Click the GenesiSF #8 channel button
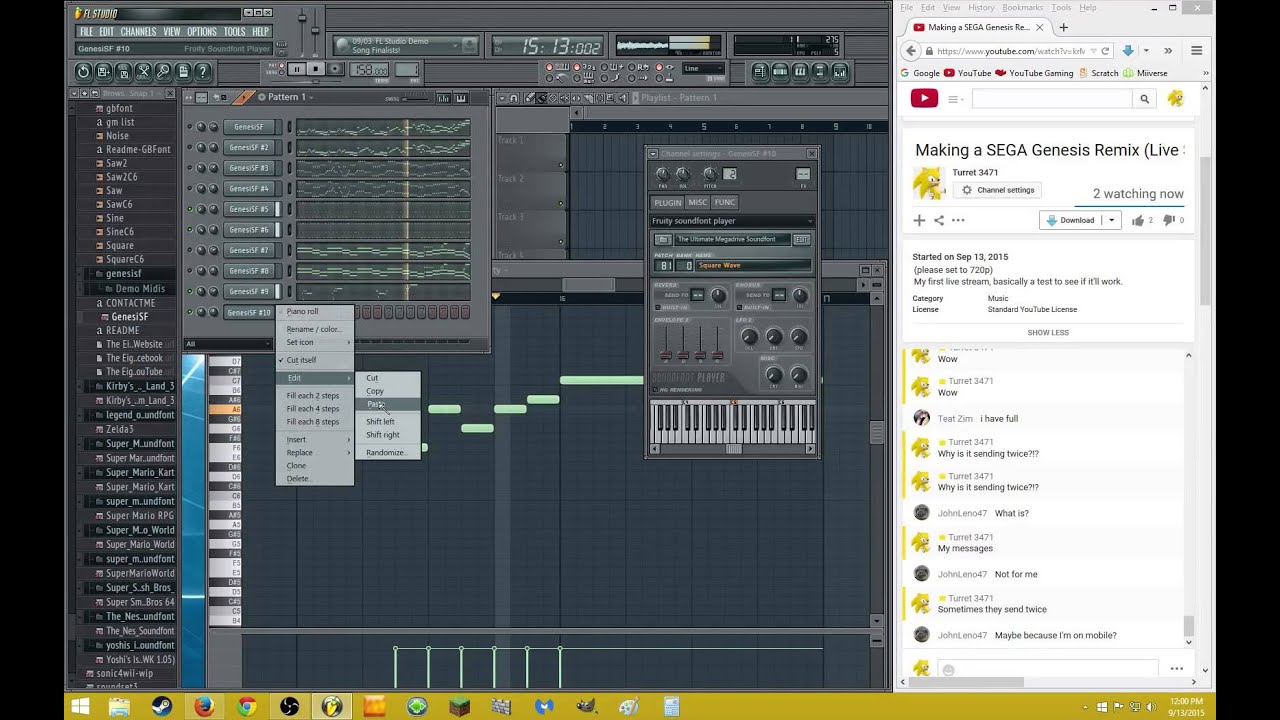Image resolution: width=1280 pixels, height=720 pixels. [x=249, y=271]
